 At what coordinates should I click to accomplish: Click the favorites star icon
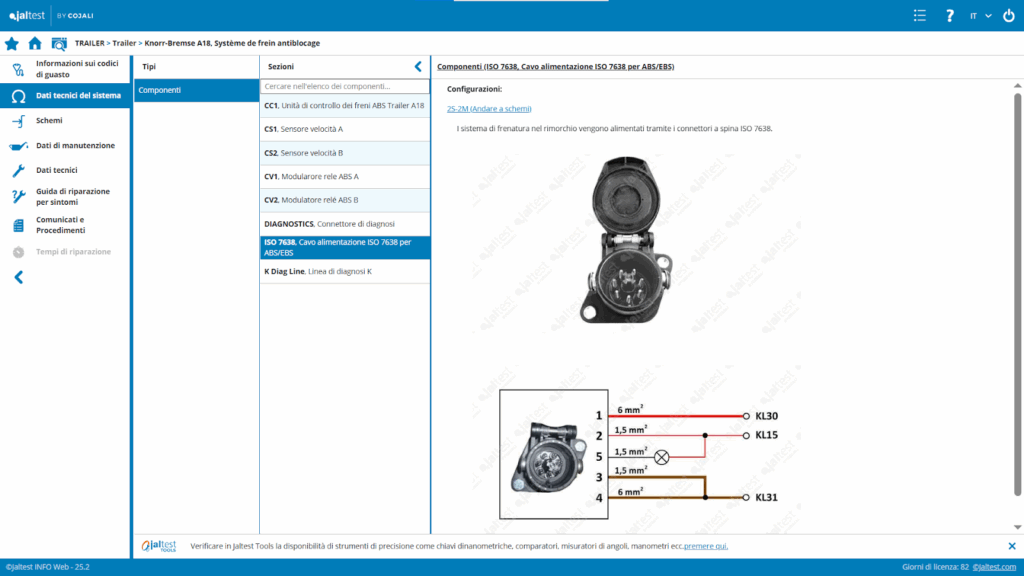click(12, 44)
